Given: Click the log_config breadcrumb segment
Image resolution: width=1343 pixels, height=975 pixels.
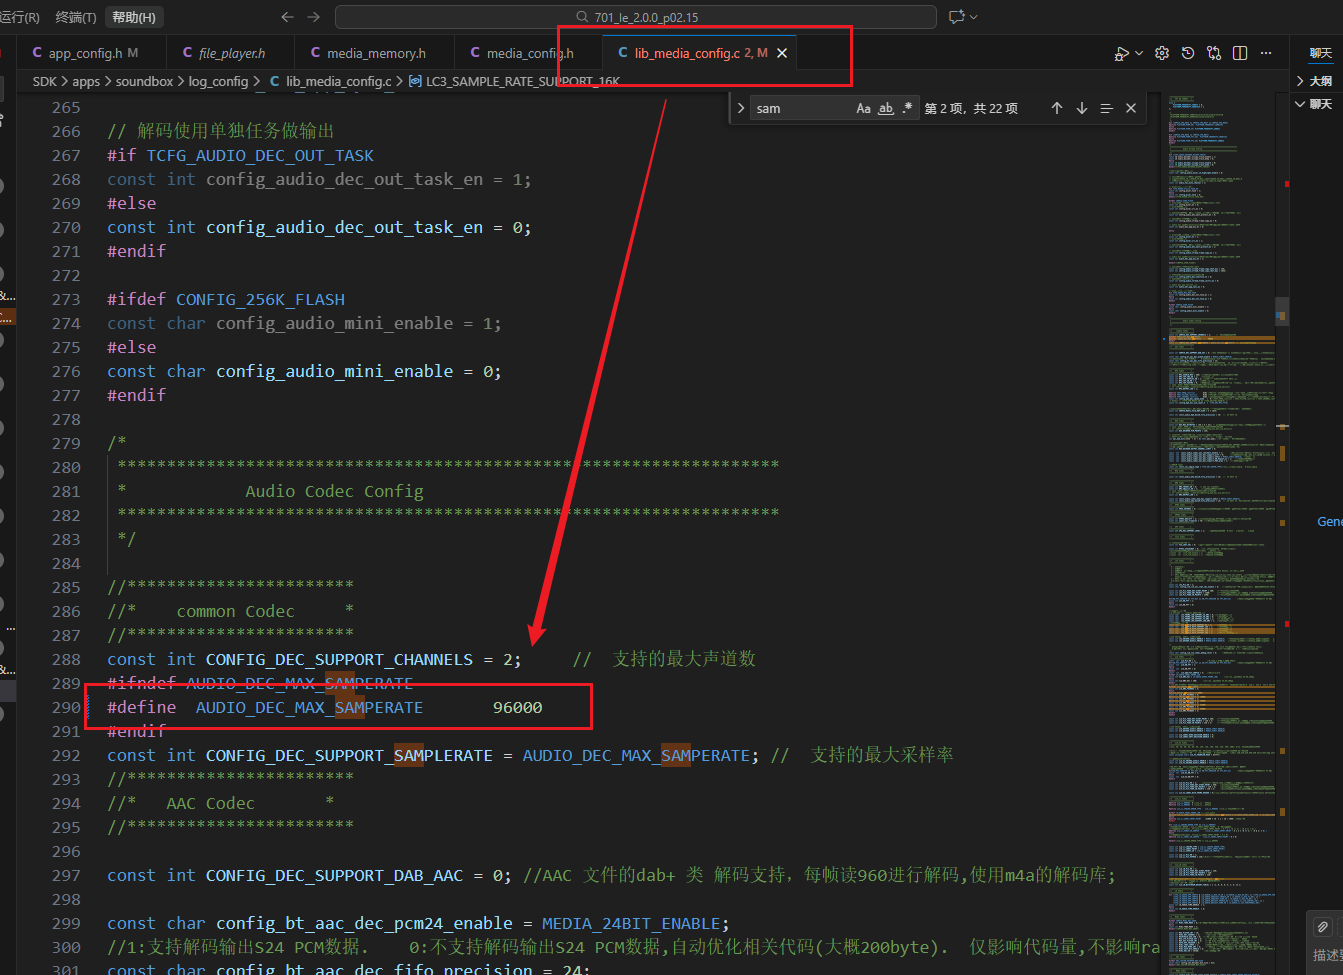Looking at the screenshot, I should pos(218,81).
